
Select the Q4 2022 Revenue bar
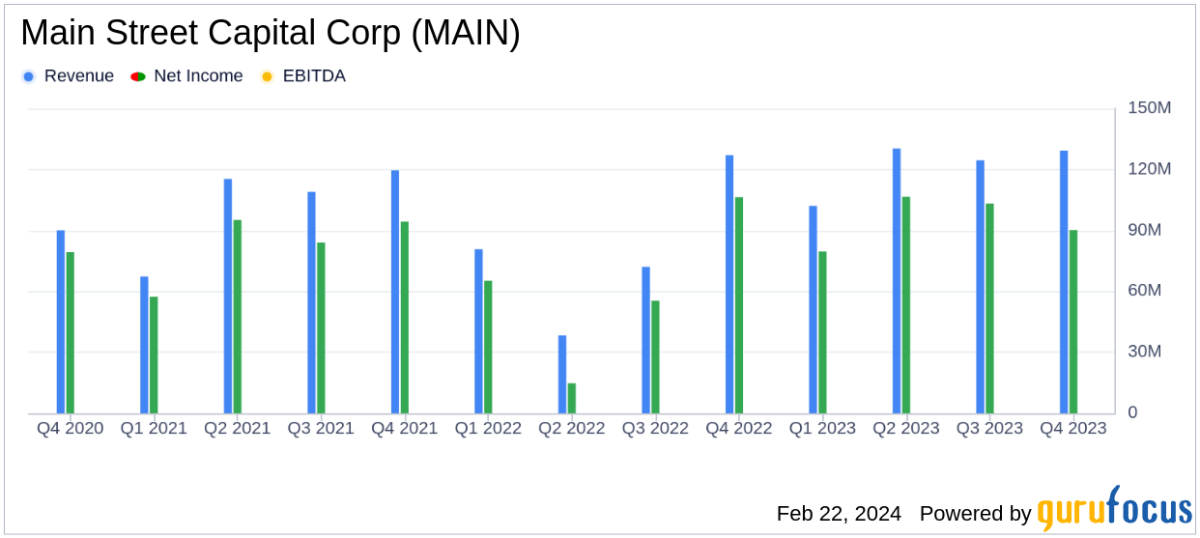tap(730, 285)
